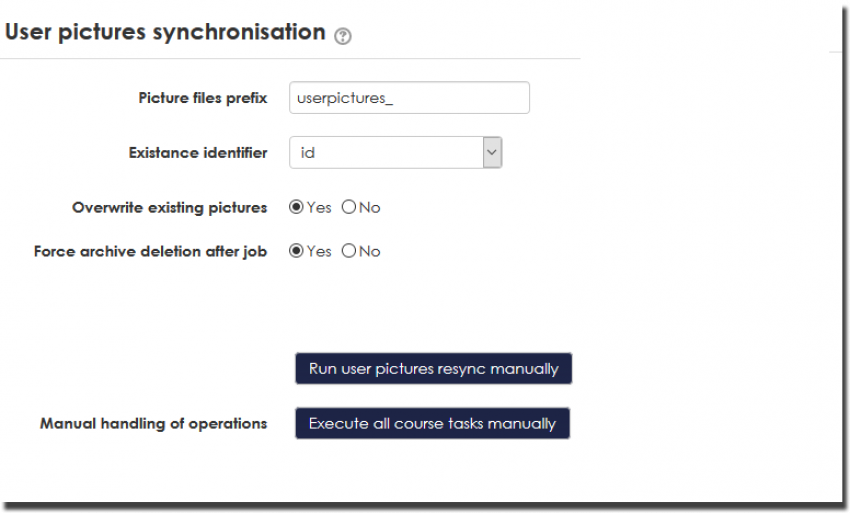This screenshot has height=513, width=850.
Task: Click the User pictures synchronisation heading
Action: coord(165,32)
